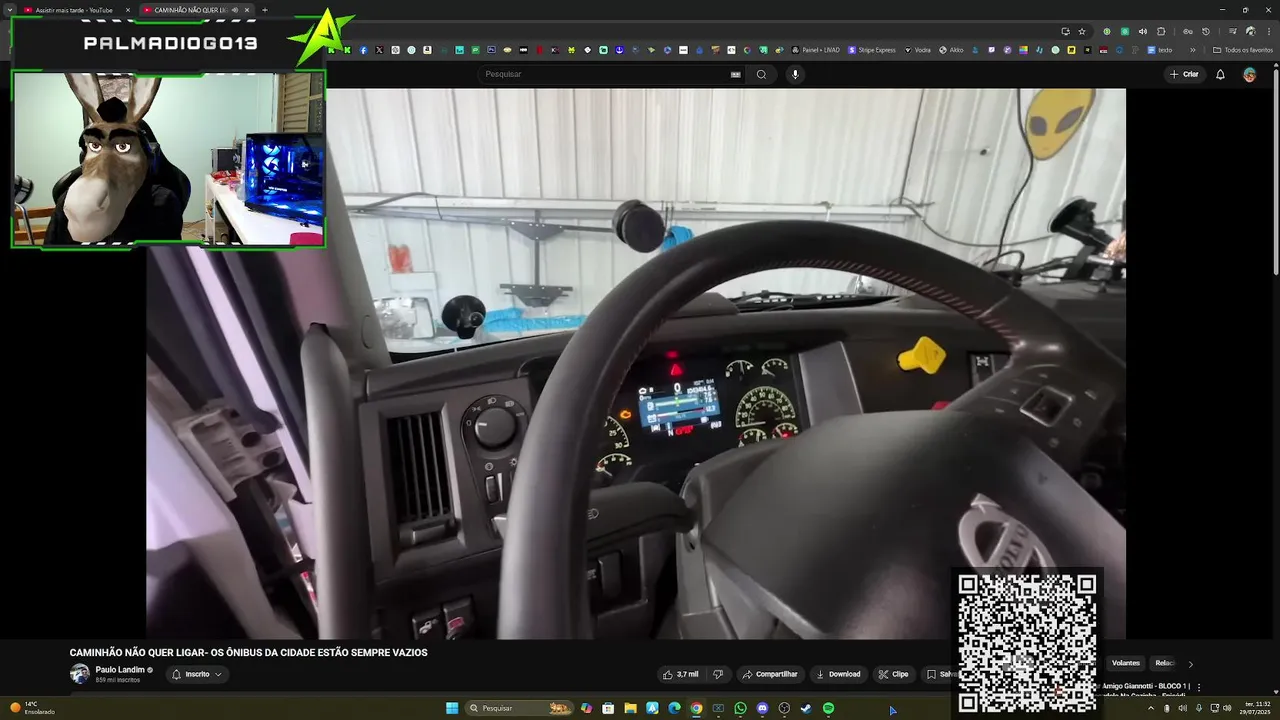This screenshot has width=1280, height=720.
Task: Open Discord from taskbar
Action: coord(762,708)
